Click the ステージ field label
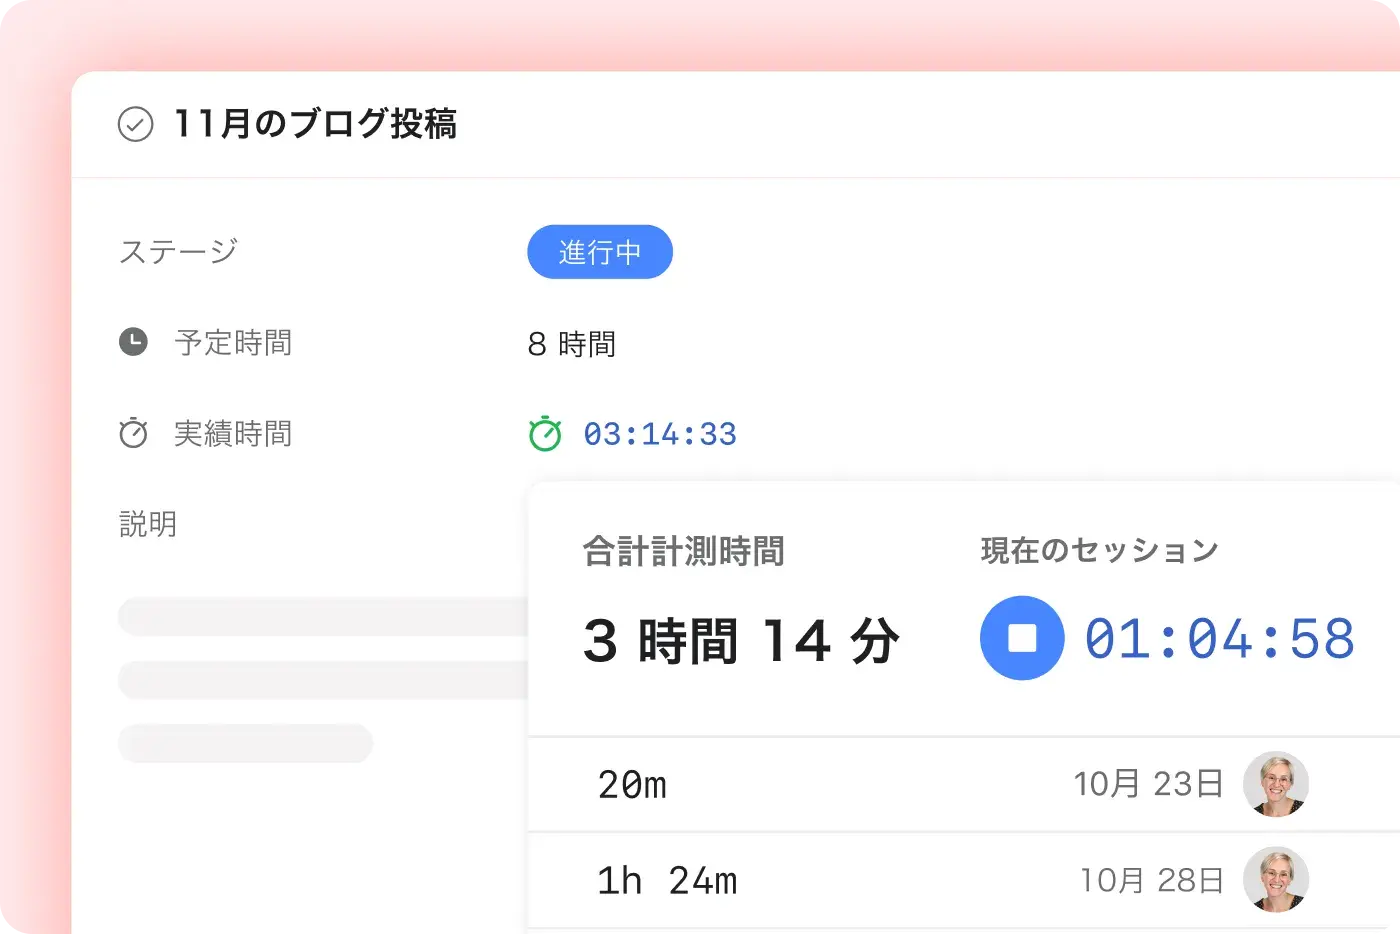This screenshot has height=934, width=1400. tap(179, 251)
